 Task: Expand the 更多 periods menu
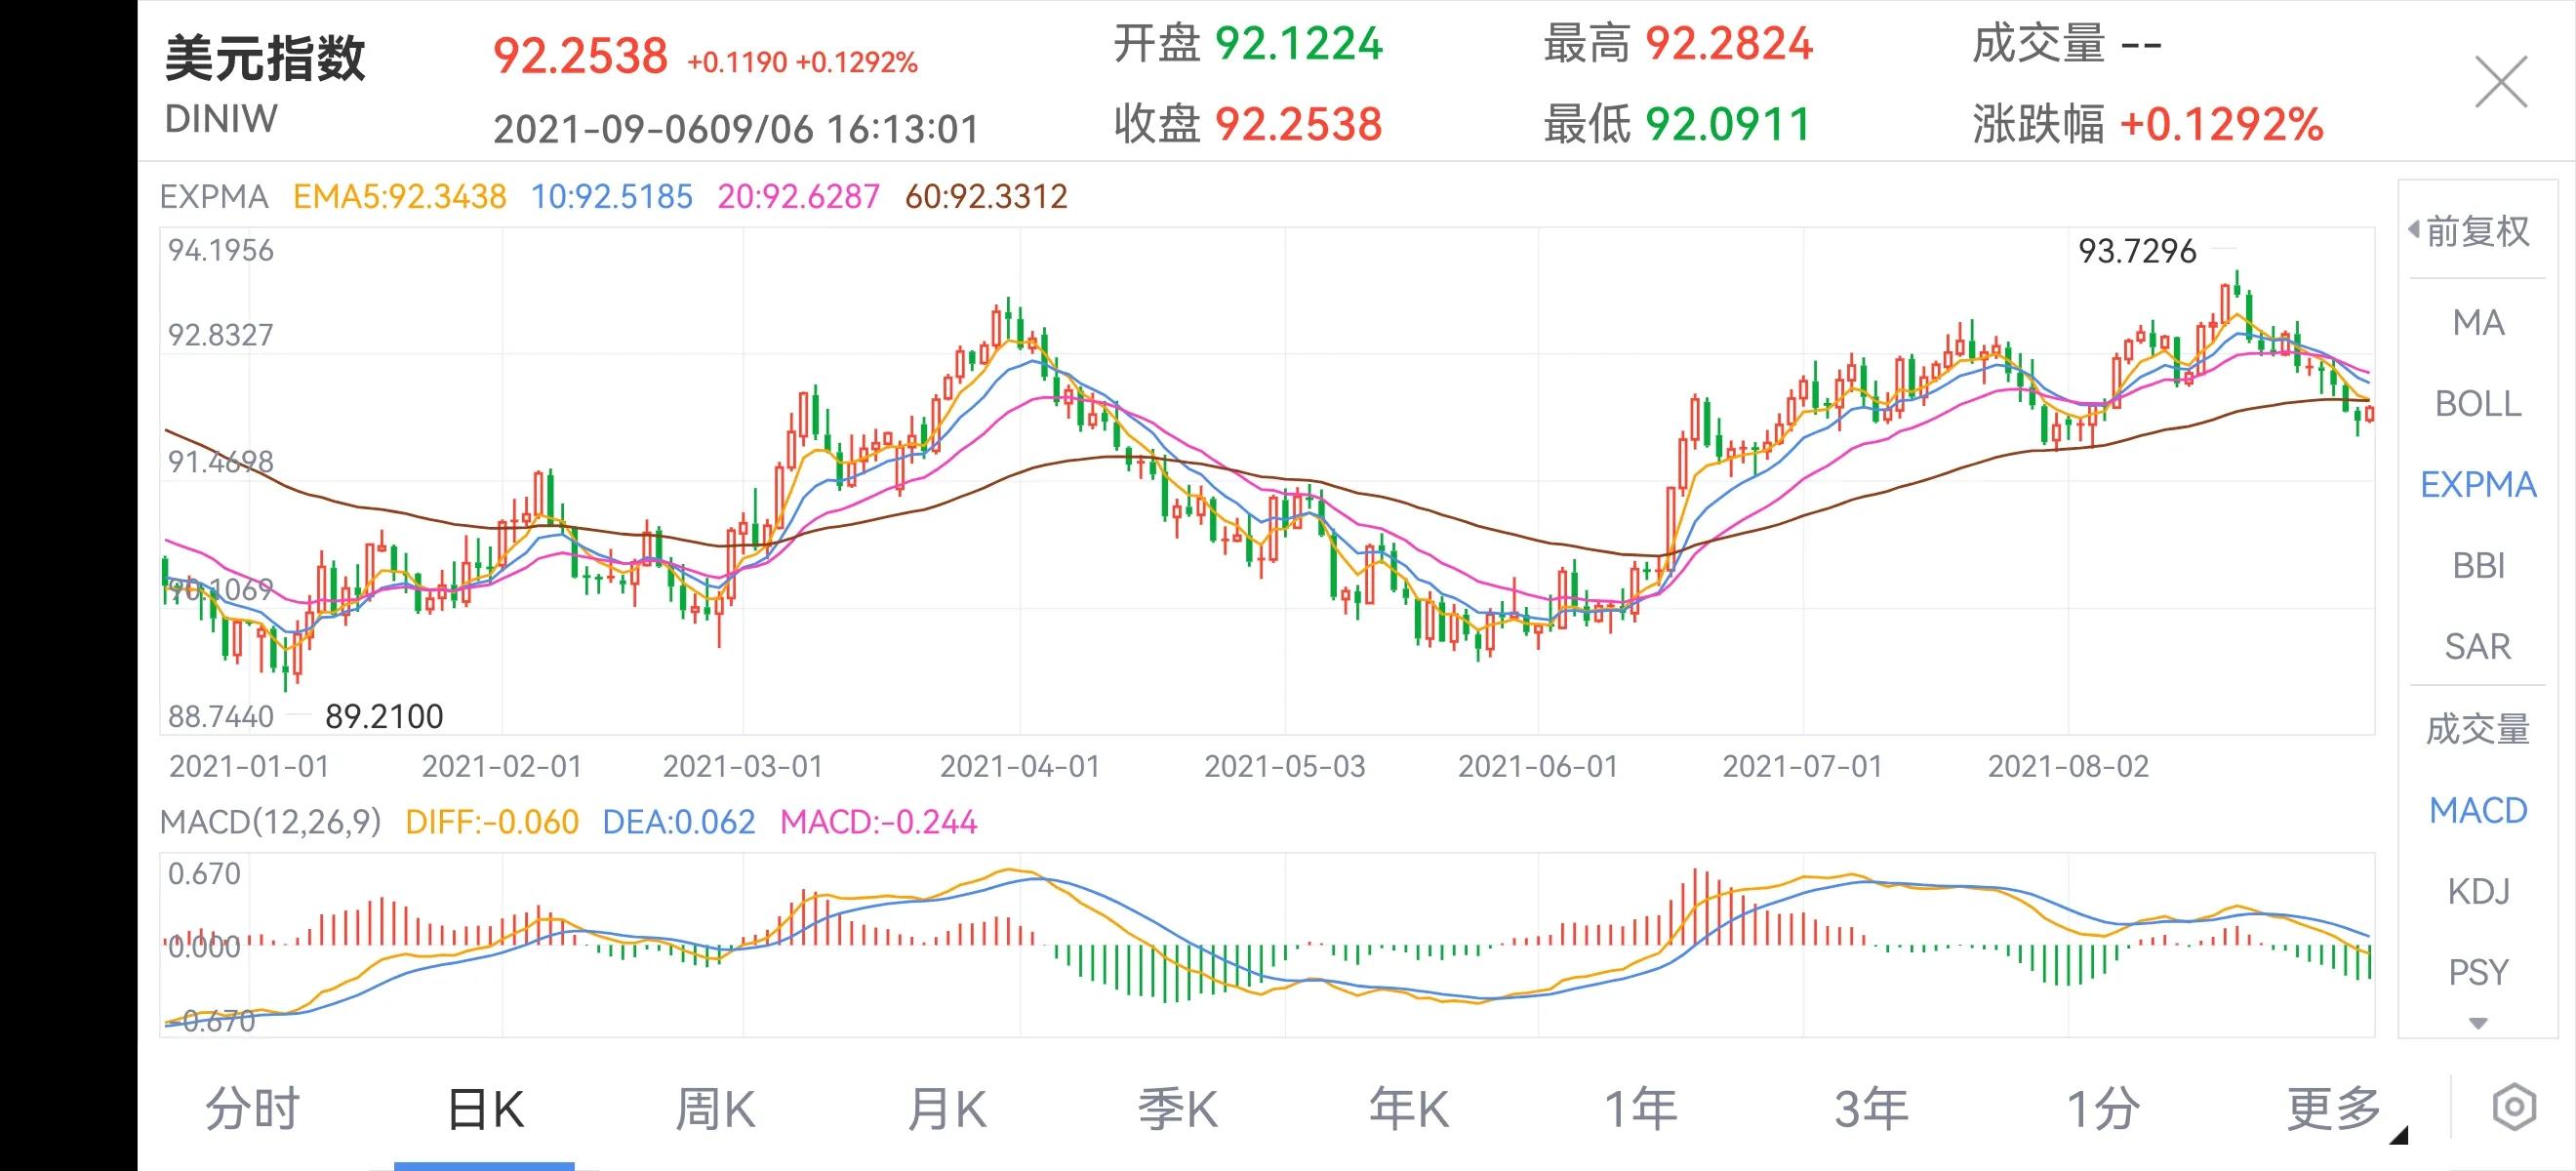click(x=2335, y=1108)
